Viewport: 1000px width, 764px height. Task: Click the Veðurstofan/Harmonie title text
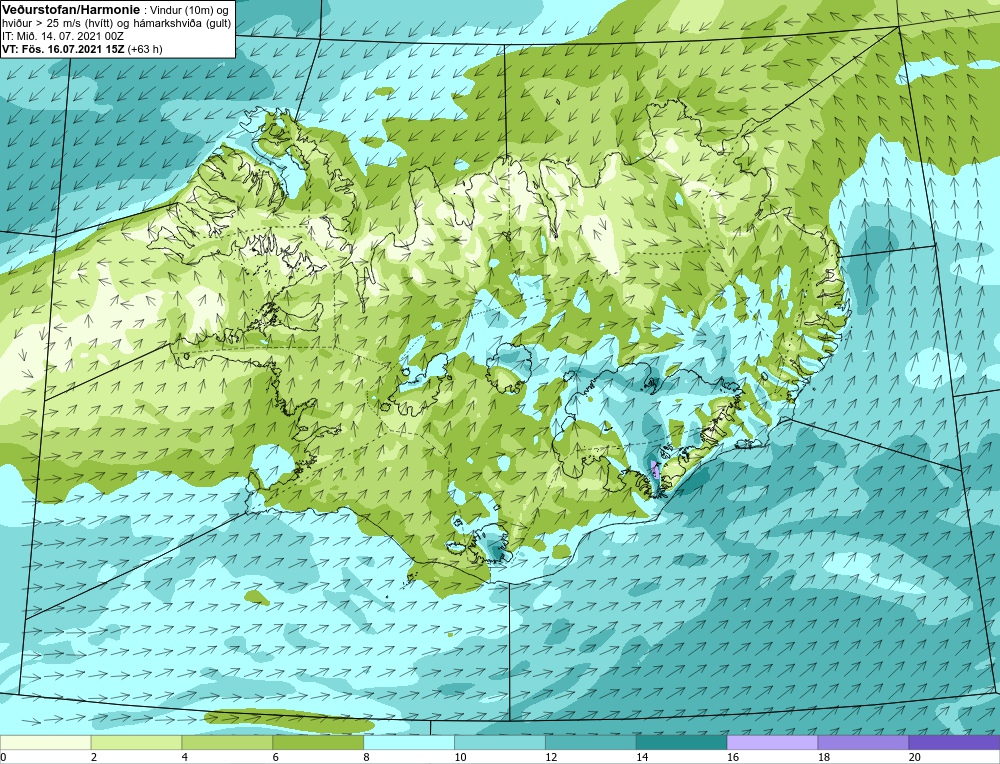(70, 10)
